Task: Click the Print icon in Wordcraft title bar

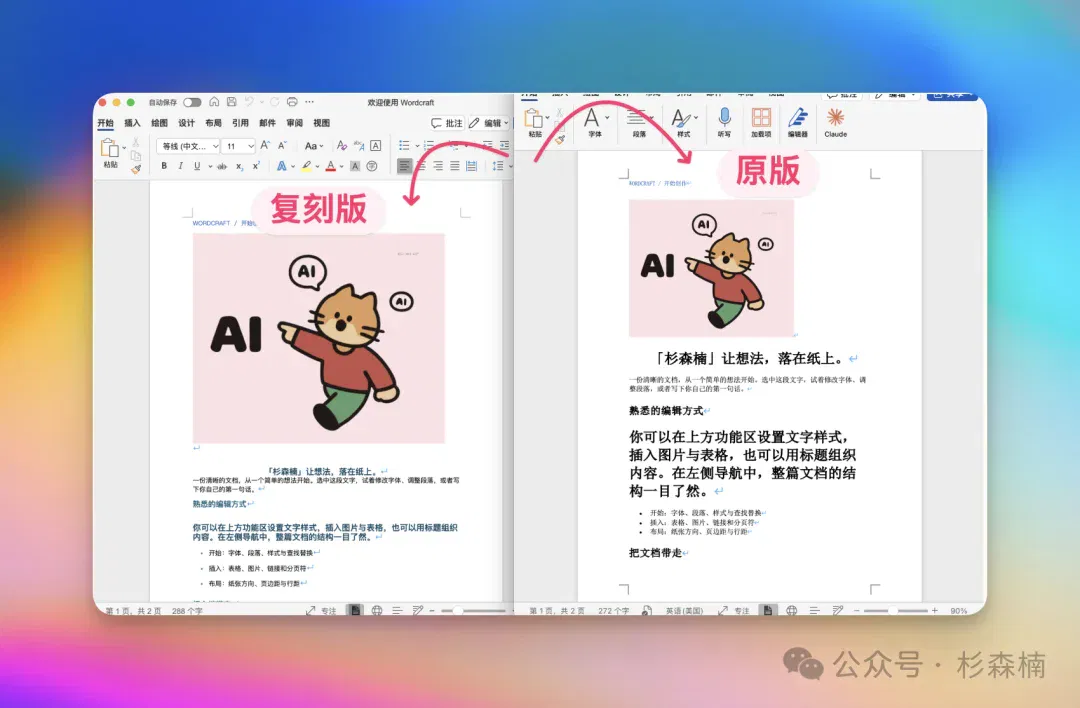Action: point(292,102)
